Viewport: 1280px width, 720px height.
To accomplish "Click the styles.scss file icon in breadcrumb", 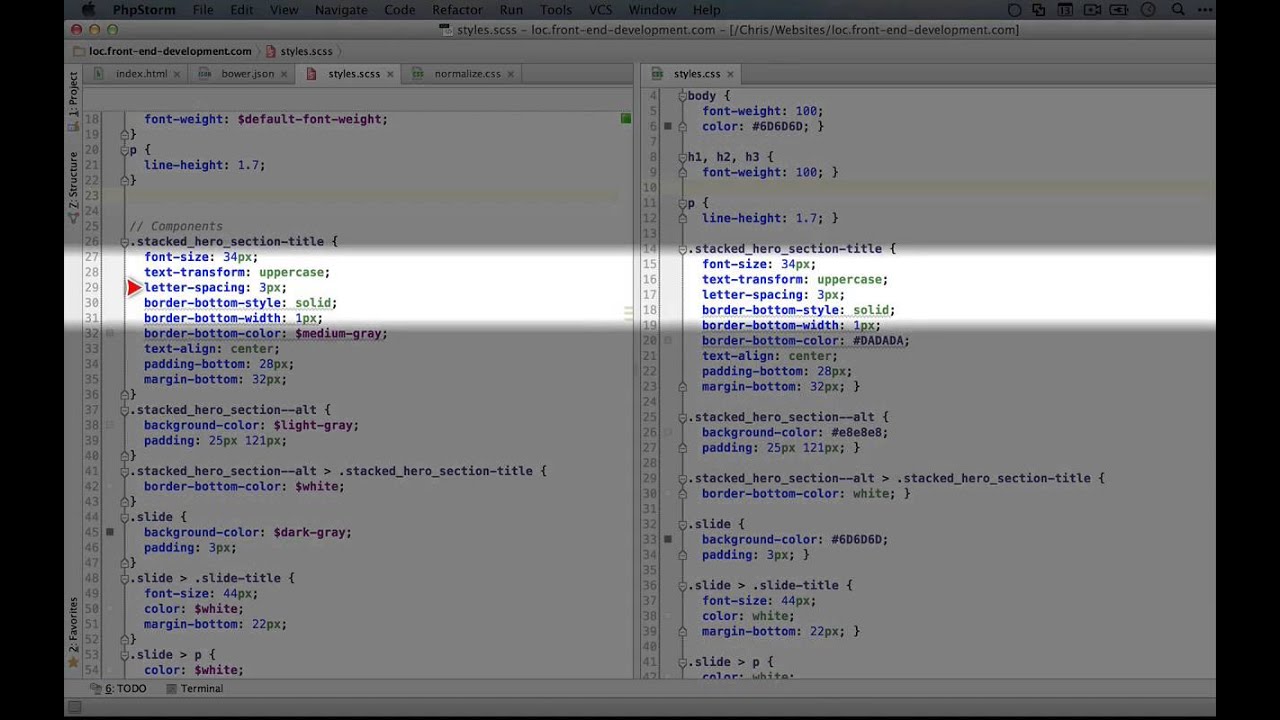I will pos(272,51).
